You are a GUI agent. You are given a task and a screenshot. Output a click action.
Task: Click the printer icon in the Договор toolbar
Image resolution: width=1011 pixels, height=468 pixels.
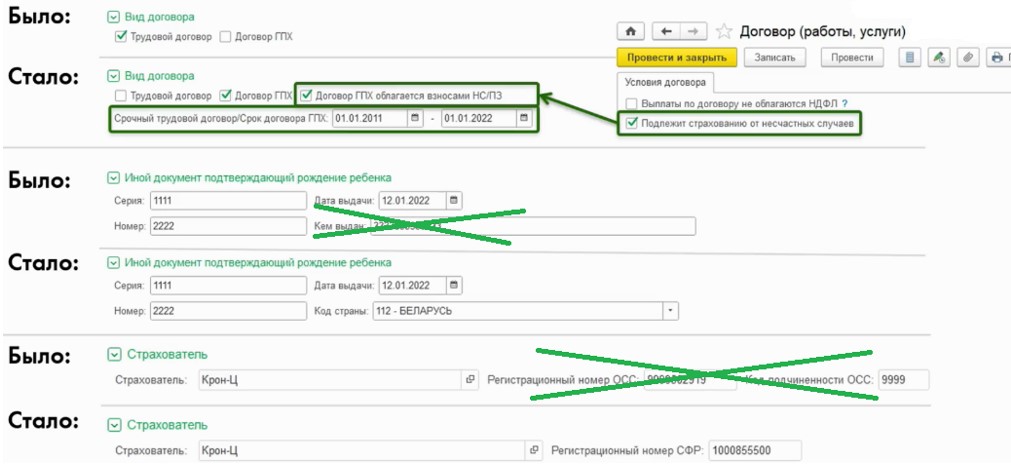point(997,57)
